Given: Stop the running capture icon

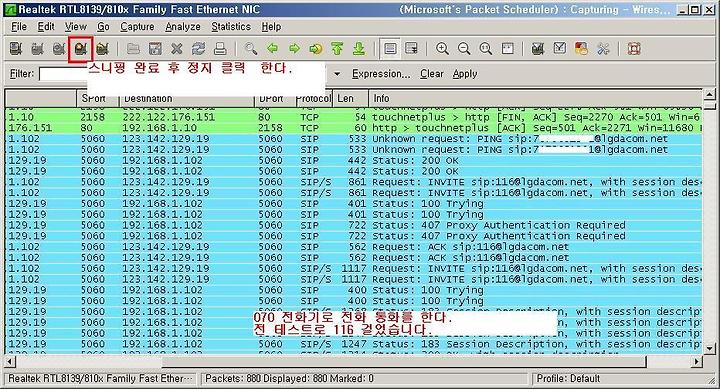Looking at the screenshot, I should [81, 49].
